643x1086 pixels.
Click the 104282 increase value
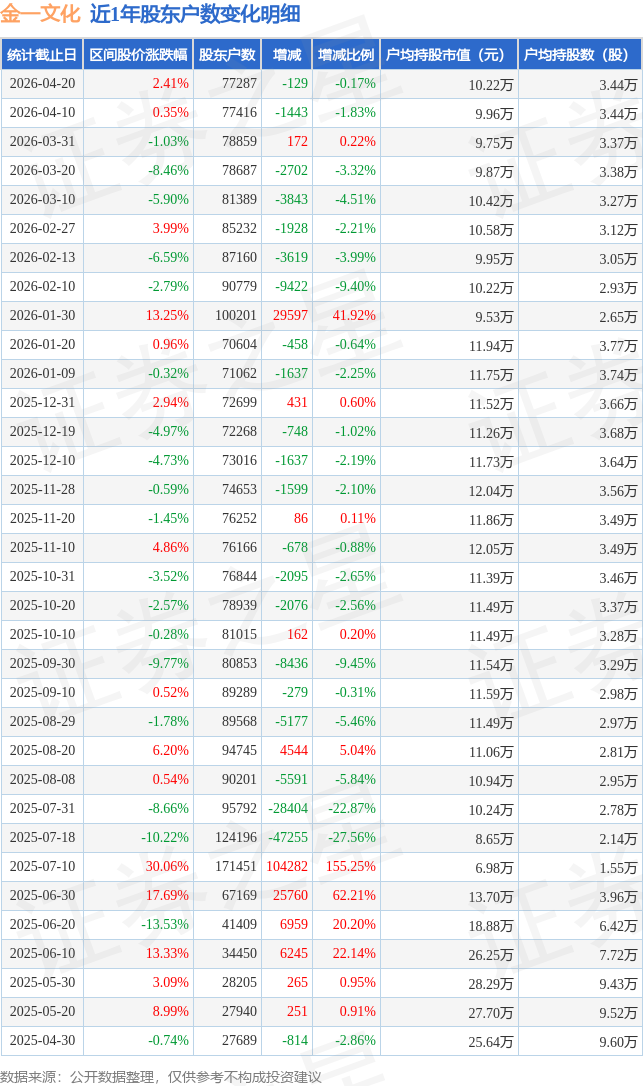(287, 866)
